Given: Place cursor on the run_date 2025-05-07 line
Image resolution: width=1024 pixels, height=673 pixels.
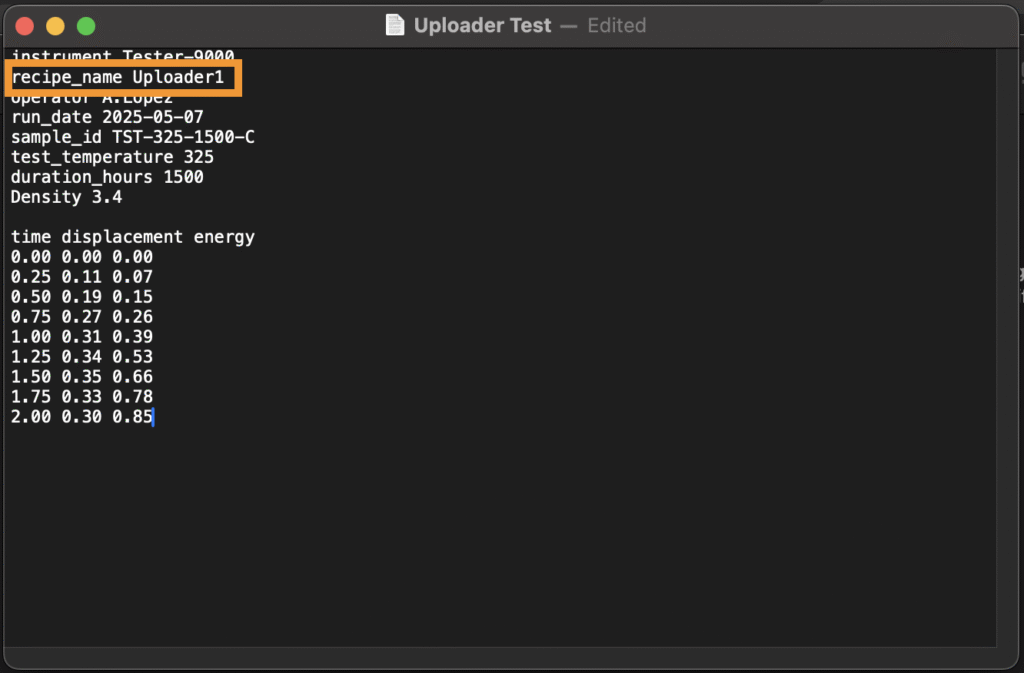Looking at the screenshot, I should click(x=107, y=117).
